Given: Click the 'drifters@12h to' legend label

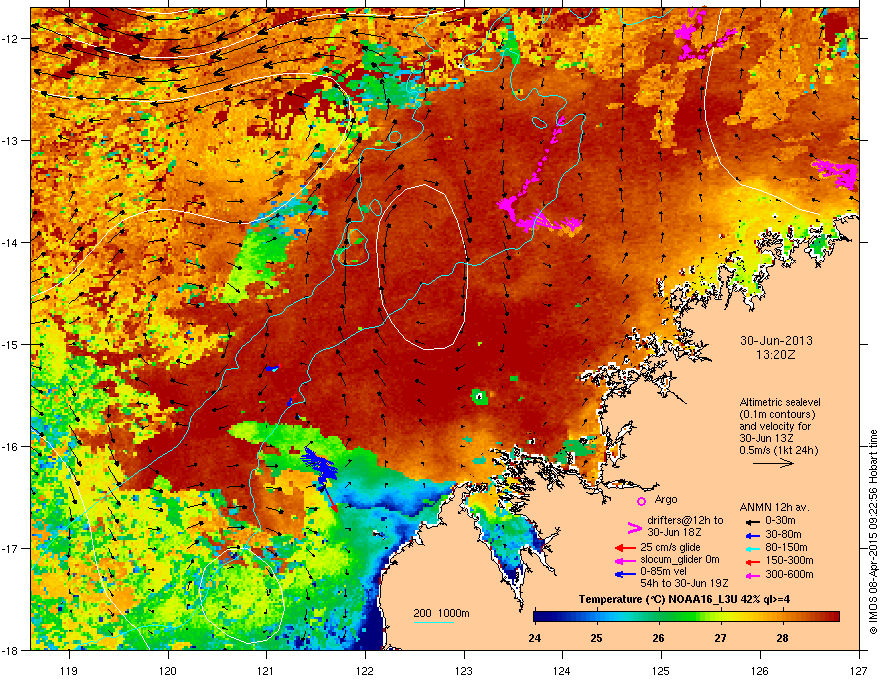Looking at the screenshot, I should [x=685, y=521].
